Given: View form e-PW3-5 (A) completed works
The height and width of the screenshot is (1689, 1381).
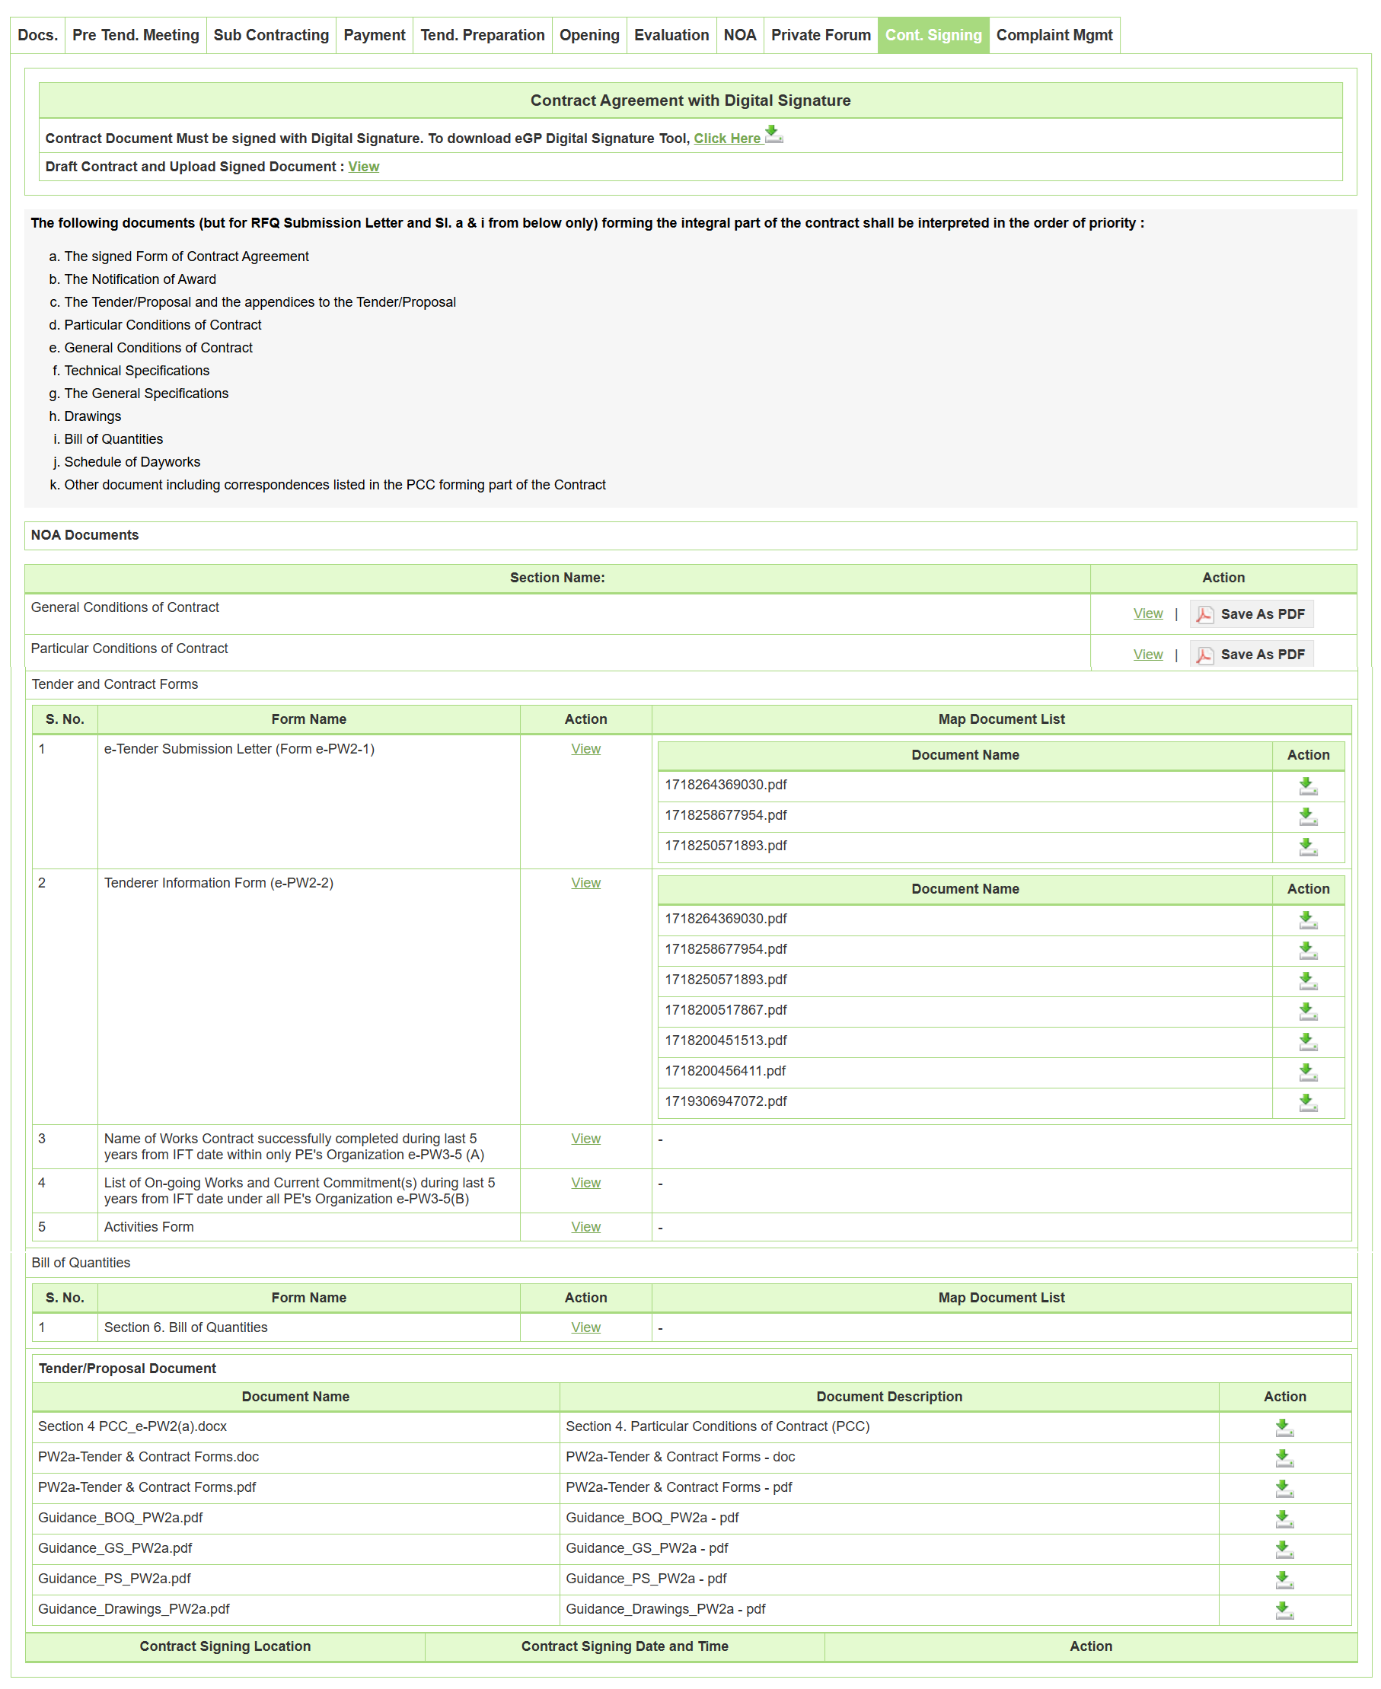Looking at the screenshot, I should coord(586,1139).
